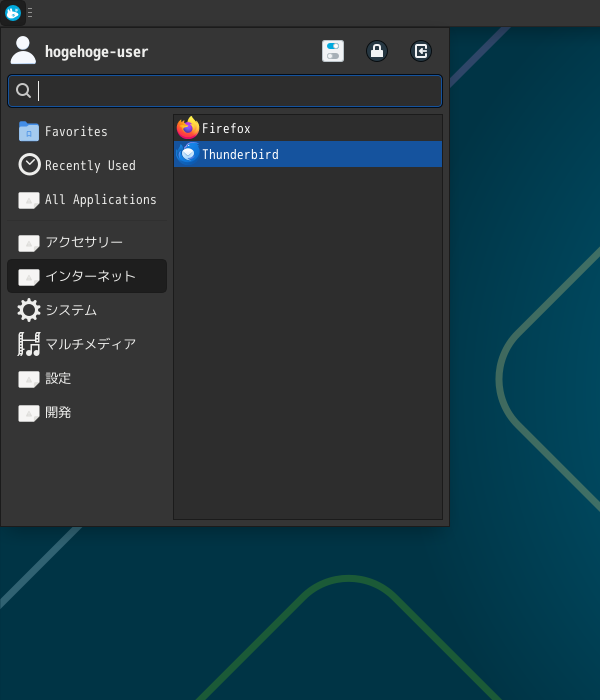Open the settings manager toggle icon
600x700 pixels.
click(333, 51)
